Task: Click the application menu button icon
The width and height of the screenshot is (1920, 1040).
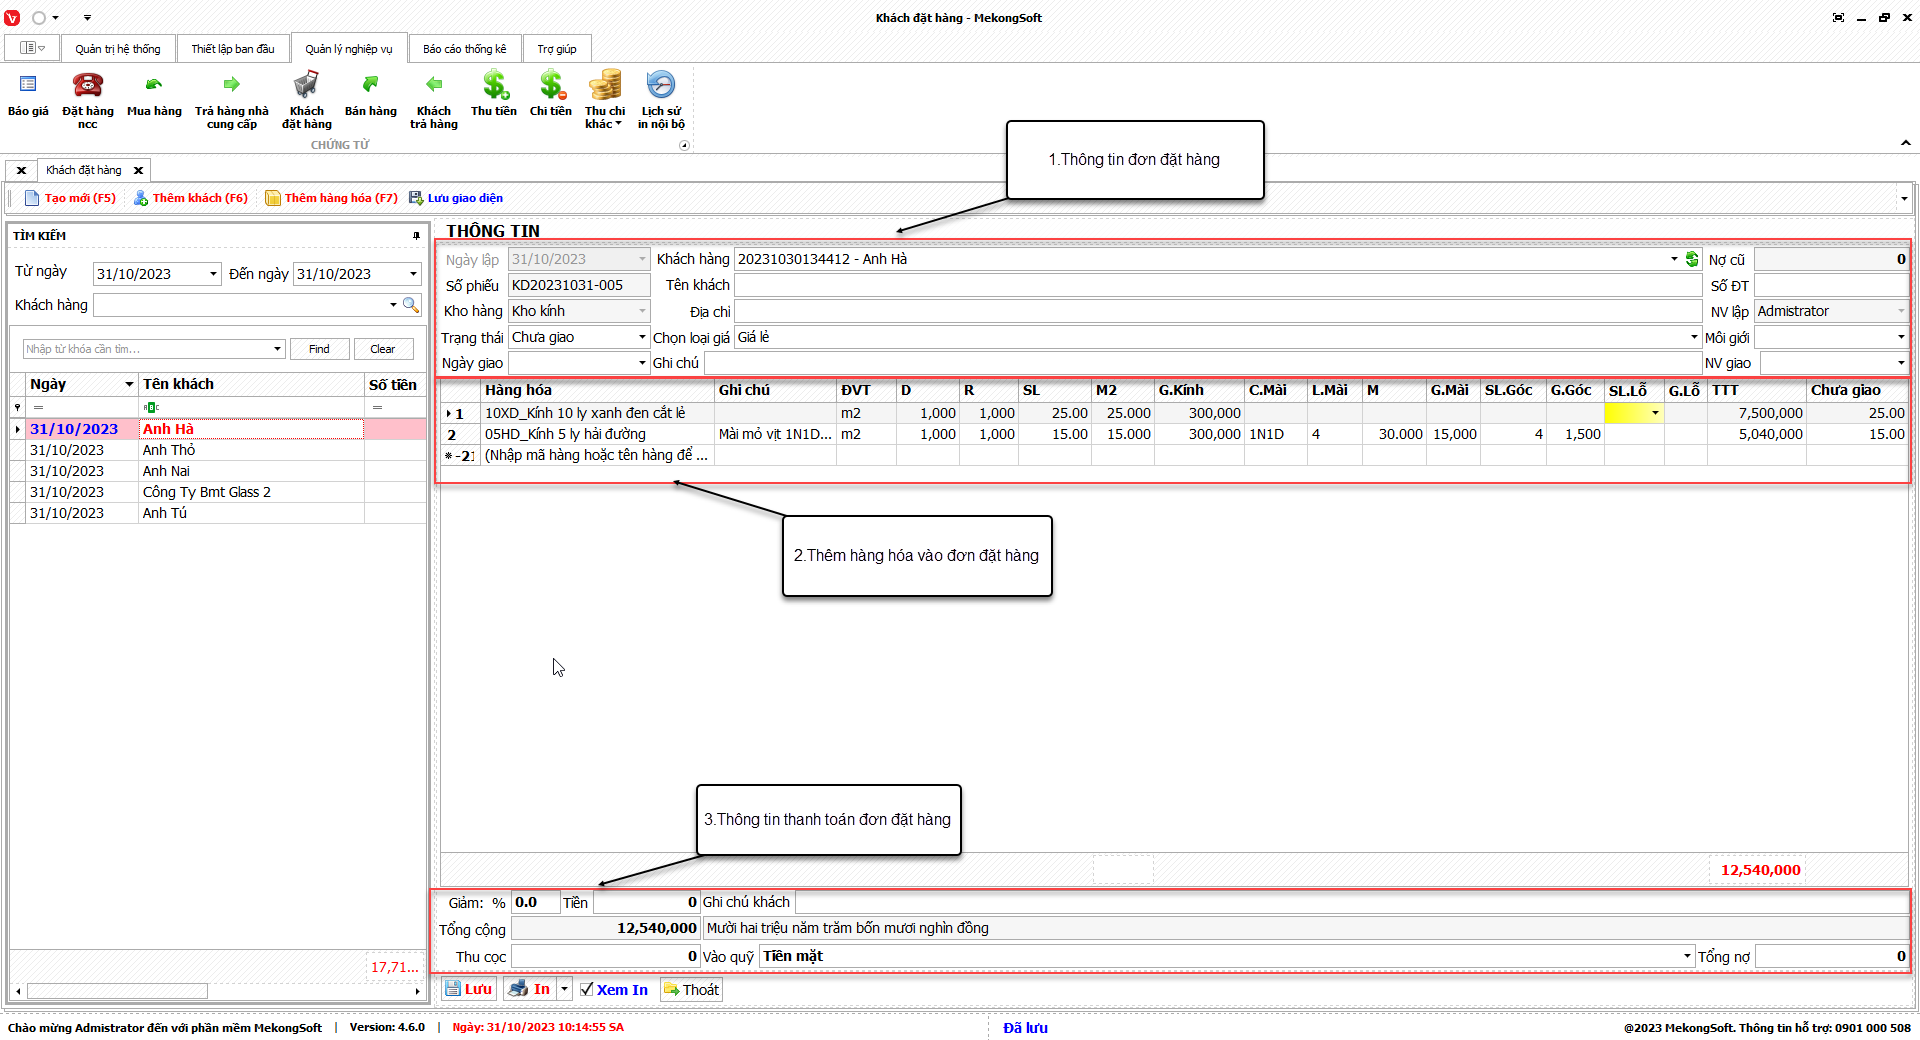Action: pyautogui.click(x=32, y=48)
